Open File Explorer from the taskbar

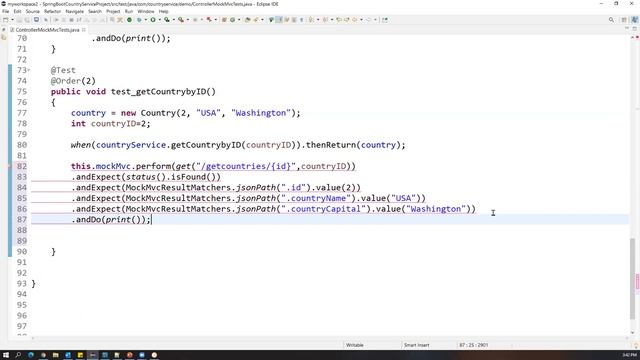[x=55, y=355]
